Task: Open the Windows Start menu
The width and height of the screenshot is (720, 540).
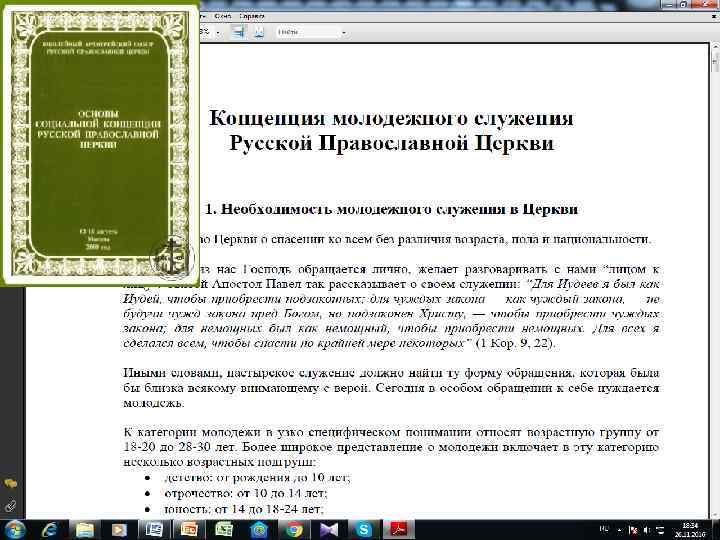Action: pyautogui.click(x=15, y=530)
